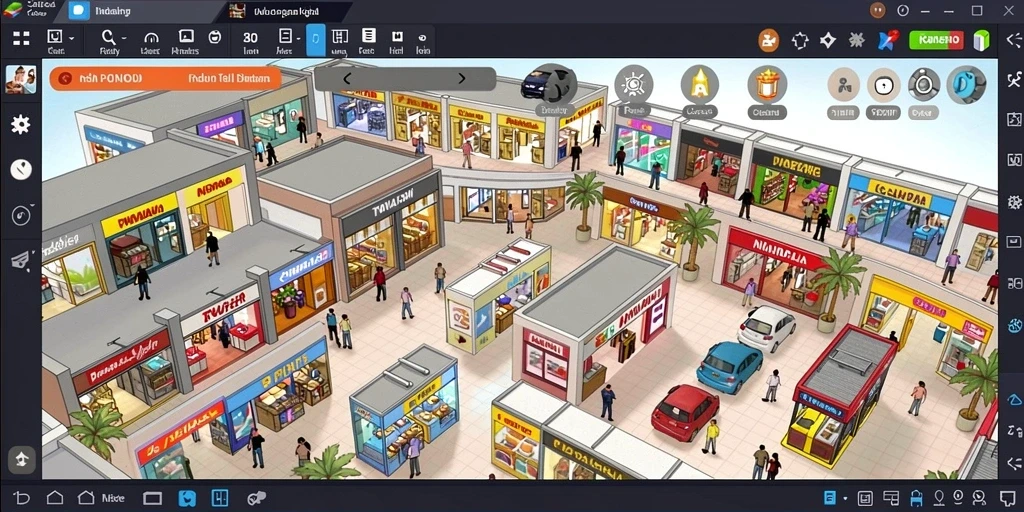Screen dimensions: 1024x512
Task: Switch to the second tab with game thumbnail
Action: [284, 11]
